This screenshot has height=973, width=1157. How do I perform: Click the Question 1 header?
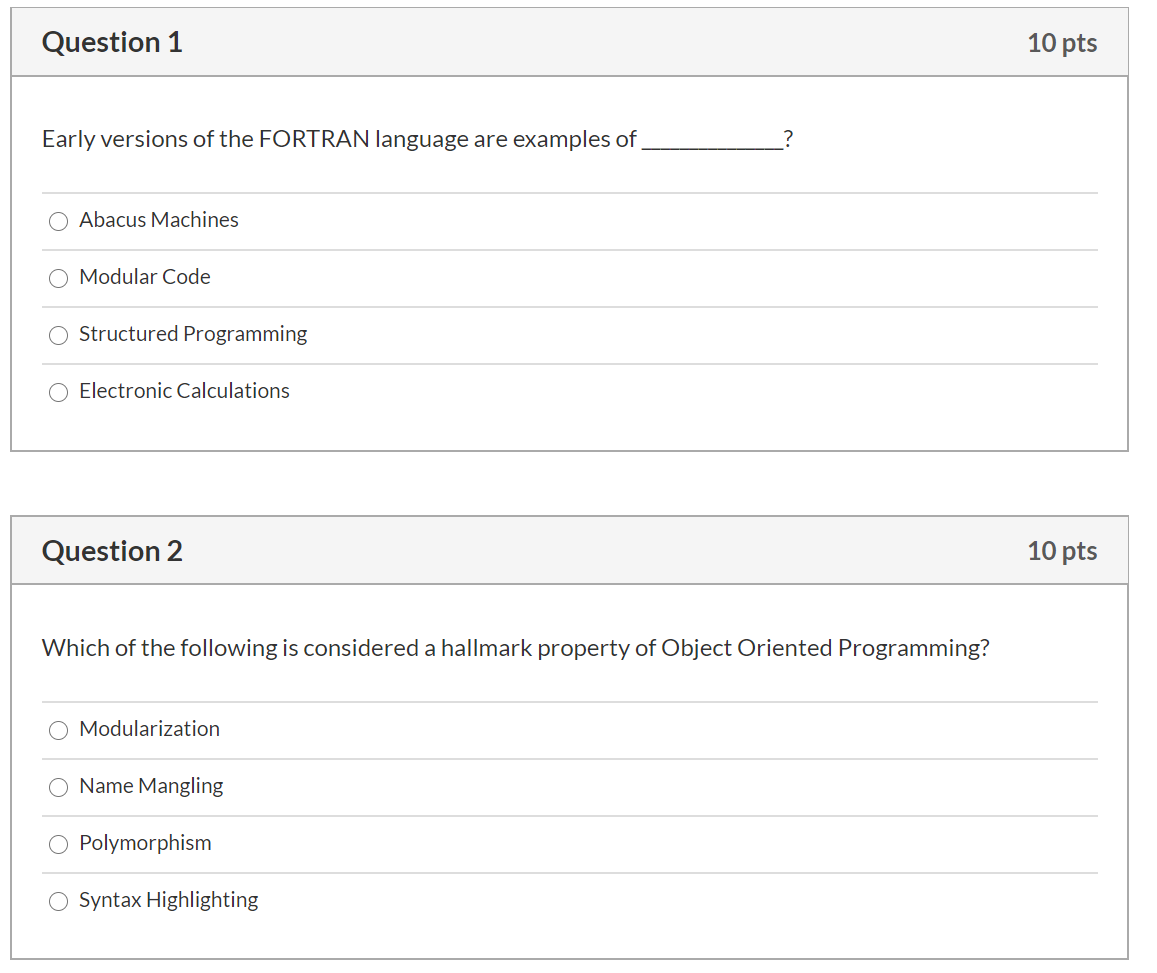point(111,42)
